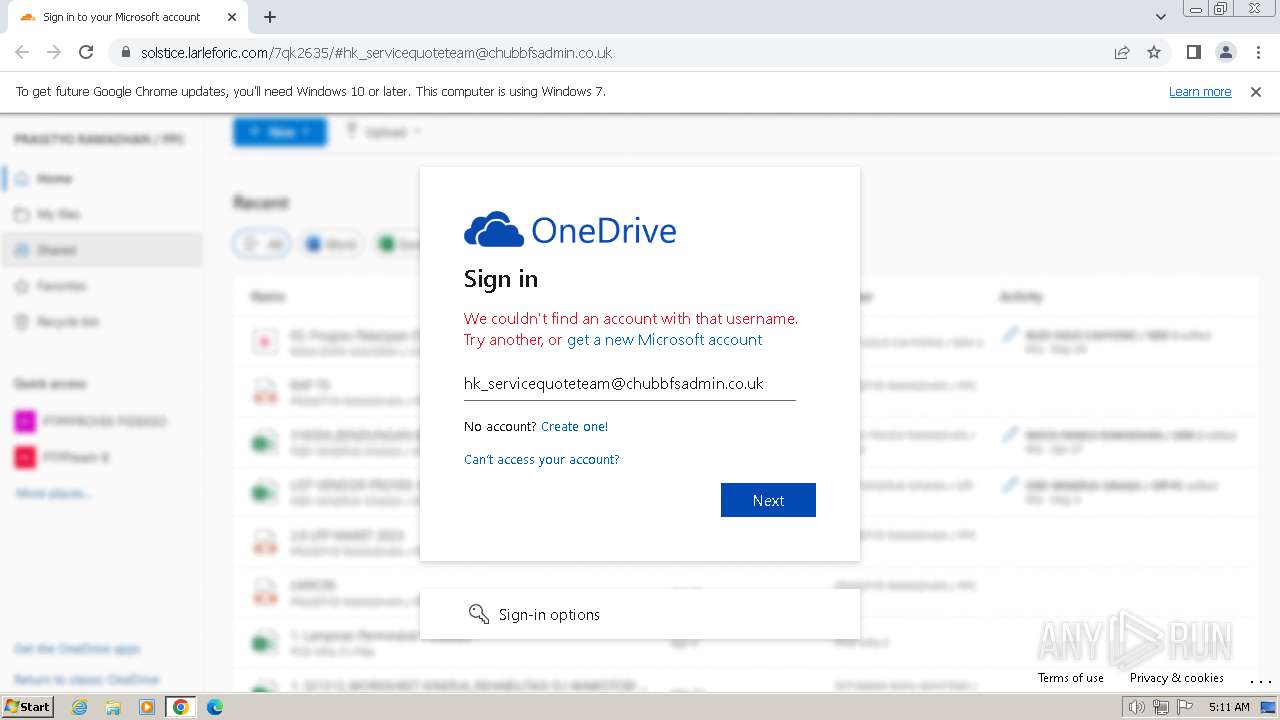Open Sign-in options with key icon

coord(640,614)
